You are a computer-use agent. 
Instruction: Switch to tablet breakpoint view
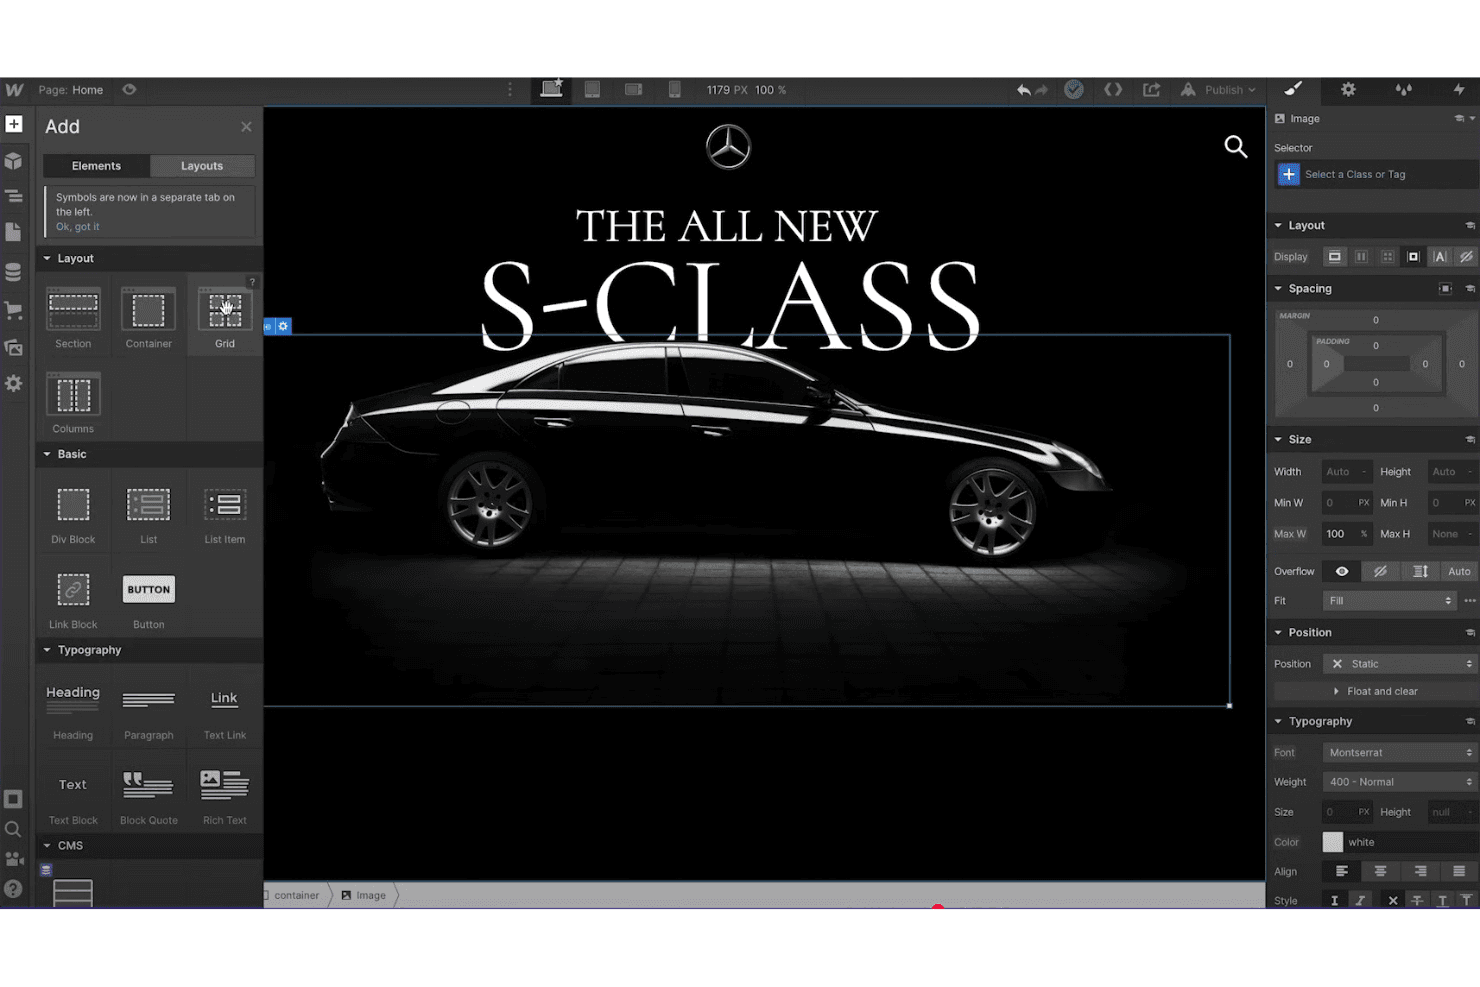(592, 90)
